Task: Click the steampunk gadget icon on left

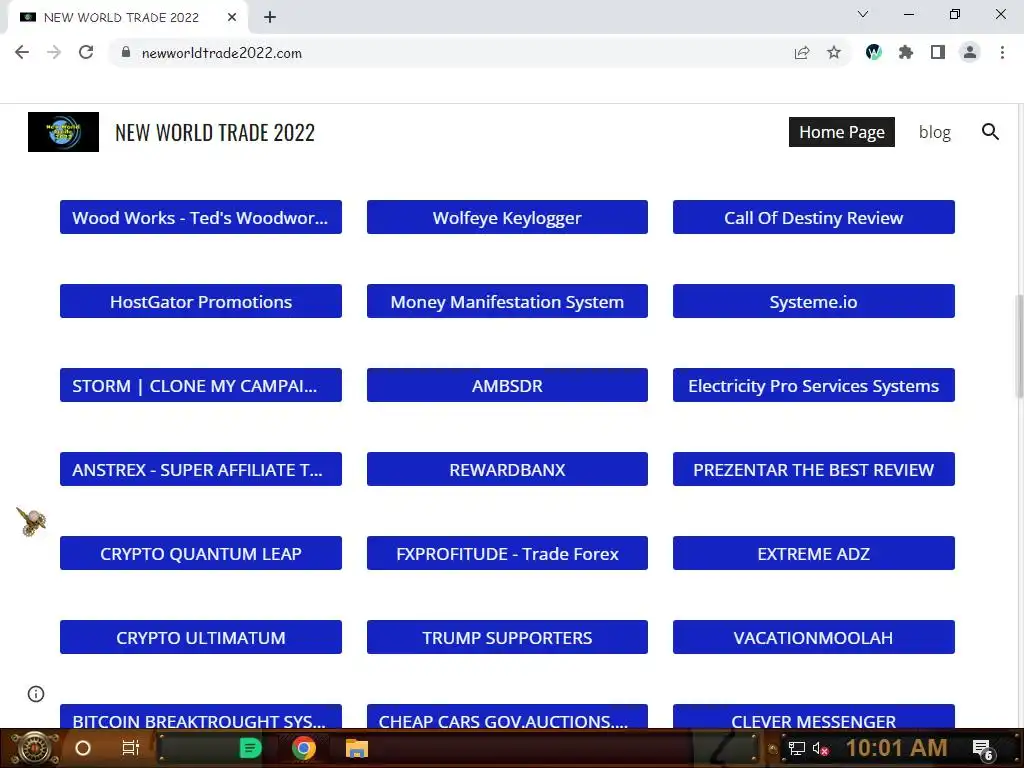Action: (x=31, y=522)
